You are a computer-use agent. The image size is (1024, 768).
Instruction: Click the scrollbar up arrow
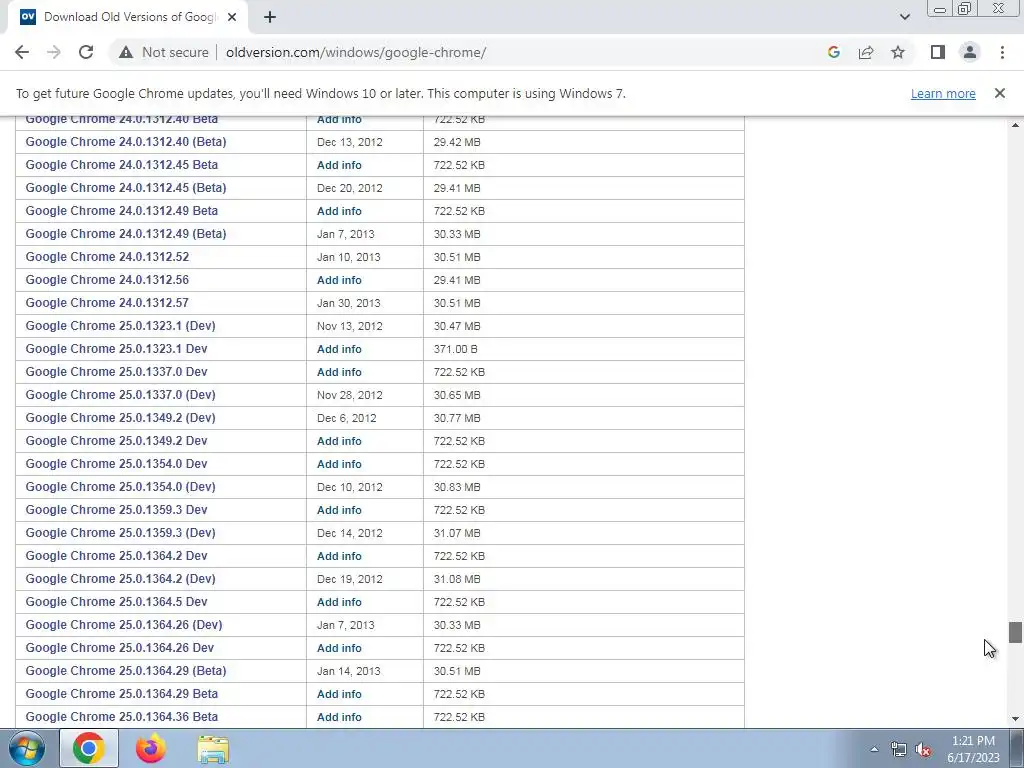(x=1015, y=125)
